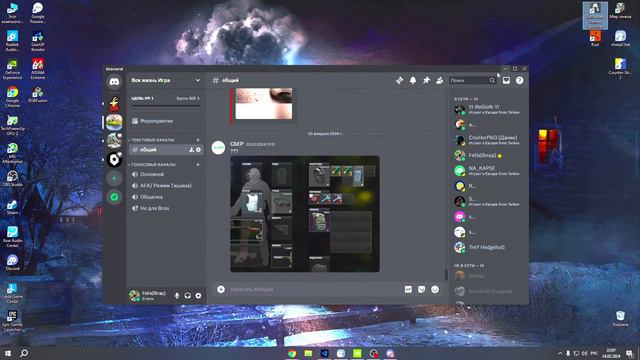Open member TreY HedgehoG profile
The image size is (640, 360).
coord(489,247)
